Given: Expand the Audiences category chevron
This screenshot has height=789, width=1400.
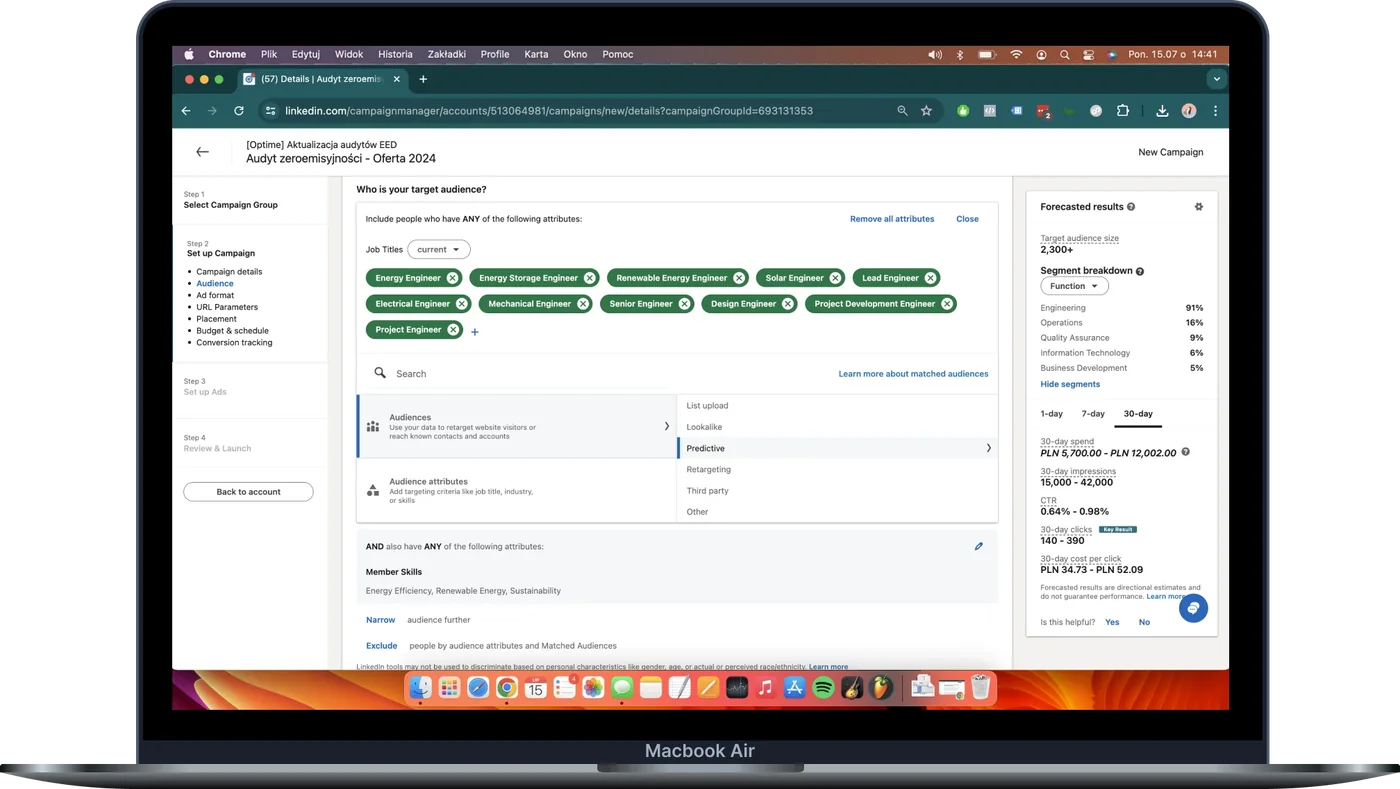Looking at the screenshot, I should [666, 426].
